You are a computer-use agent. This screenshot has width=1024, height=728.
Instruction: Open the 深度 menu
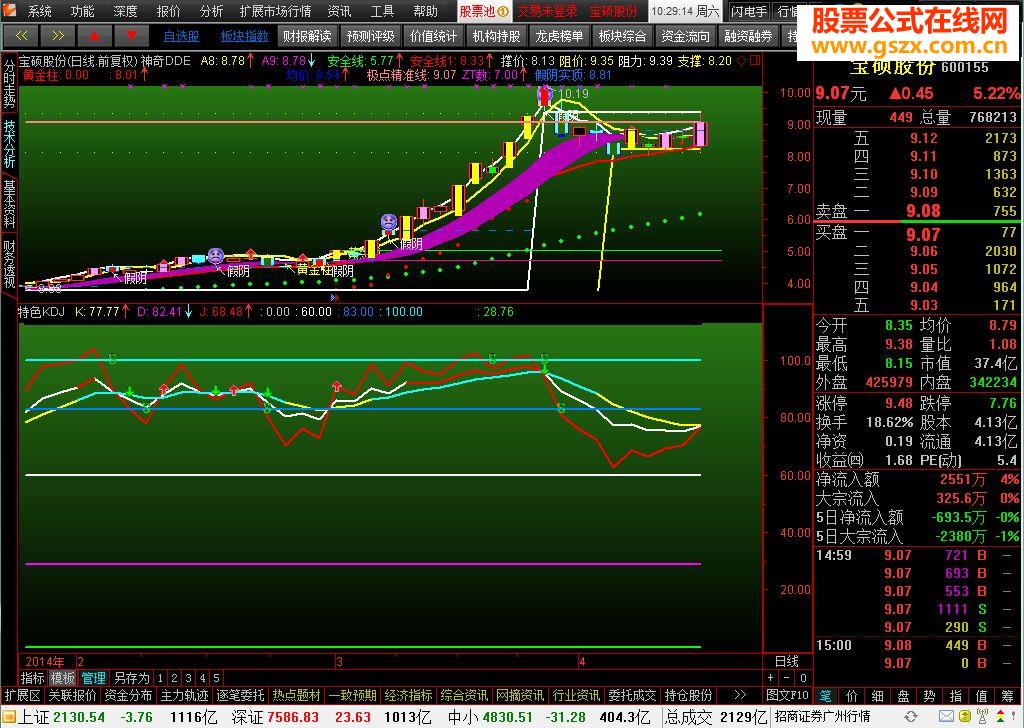125,11
